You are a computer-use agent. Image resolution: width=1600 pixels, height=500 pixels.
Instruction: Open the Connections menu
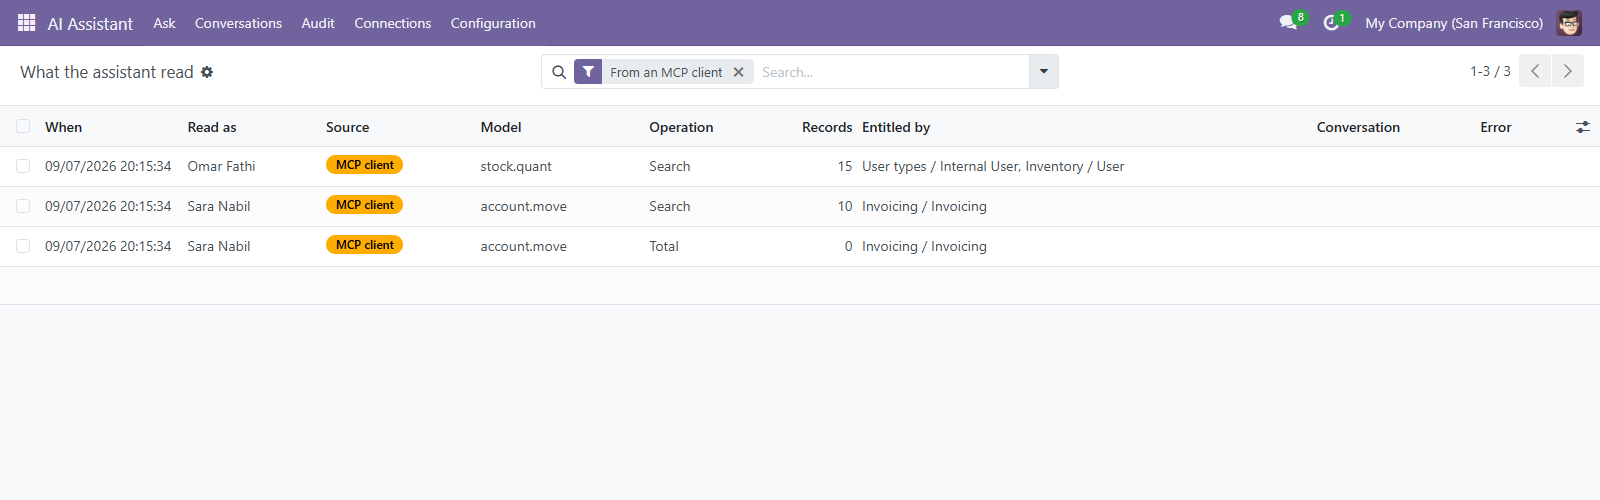[x=392, y=23]
